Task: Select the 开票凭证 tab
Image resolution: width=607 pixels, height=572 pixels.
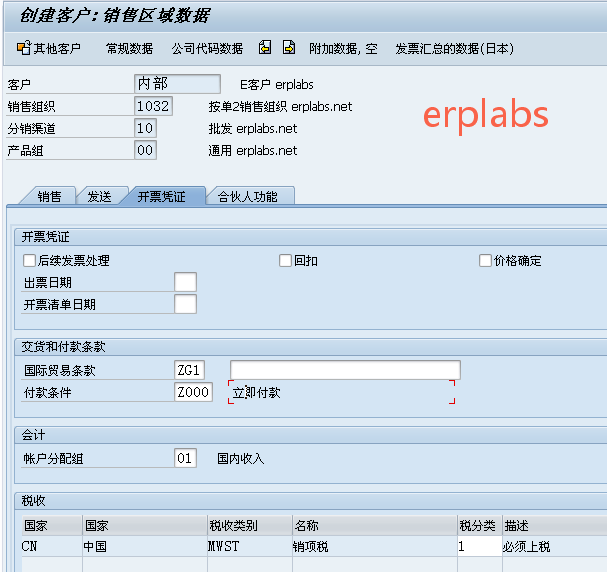Action: [x=162, y=196]
